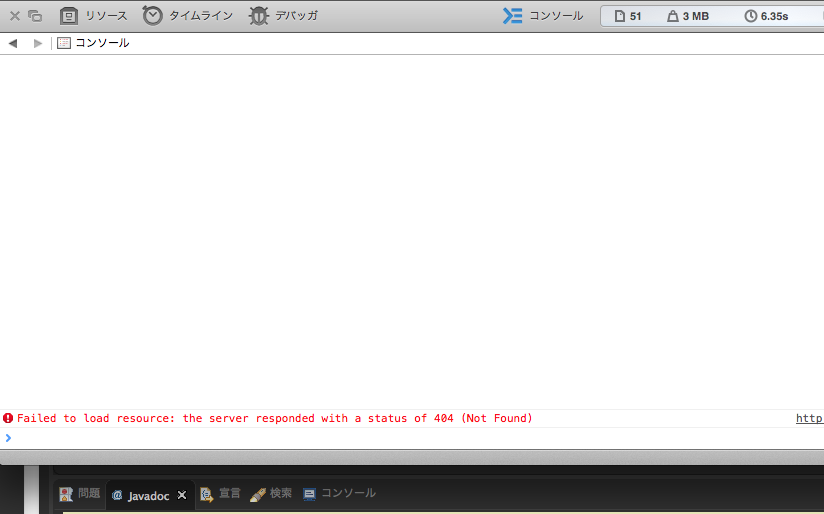Image resolution: width=824 pixels, height=514 pixels.
Task: Click the transfer size weight icon
Action: (673, 16)
